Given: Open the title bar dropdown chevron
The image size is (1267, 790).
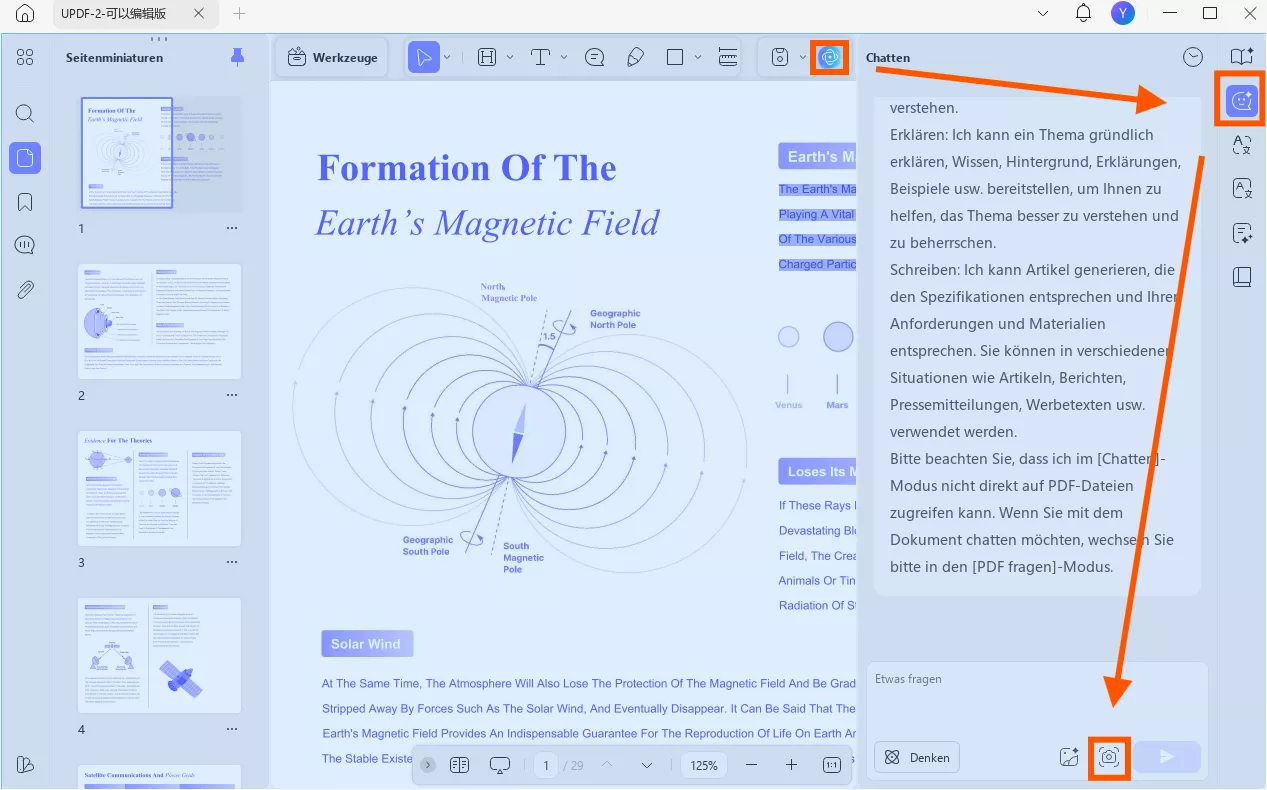Looking at the screenshot, I should pyautogui.click(x=1043, y=14).
